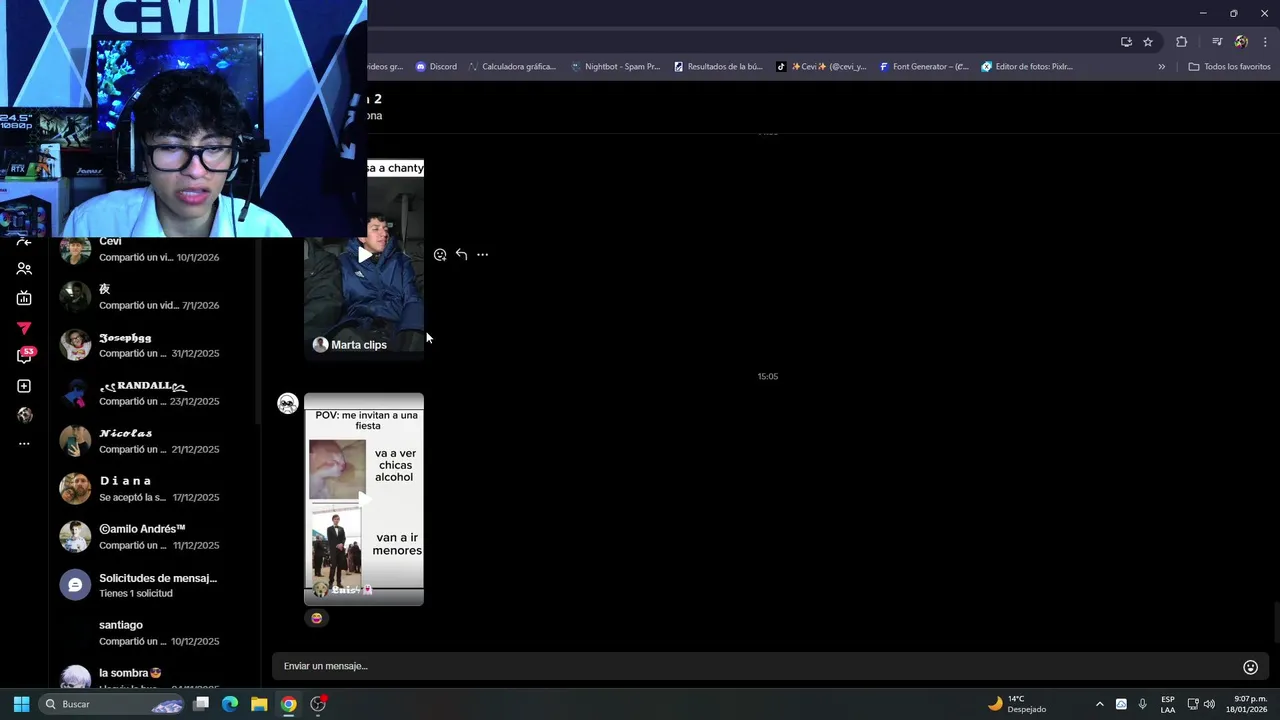Open the OBS Studio taskbar icon
Image resolution: width=1280 pixels, height=720 pixels.
(x=318, y=704)
